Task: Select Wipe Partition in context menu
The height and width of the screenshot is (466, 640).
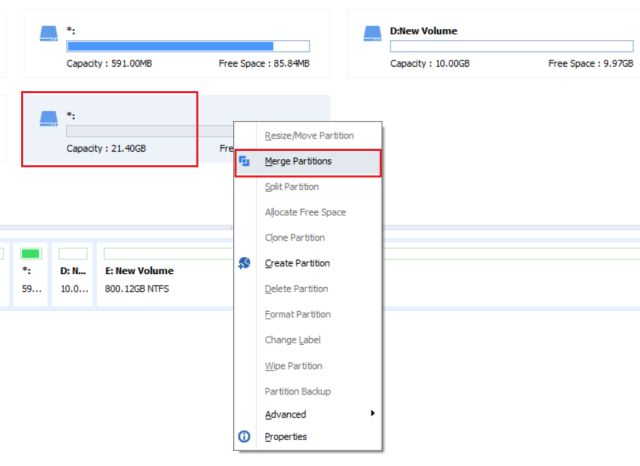Action: (x=293, y=366)
